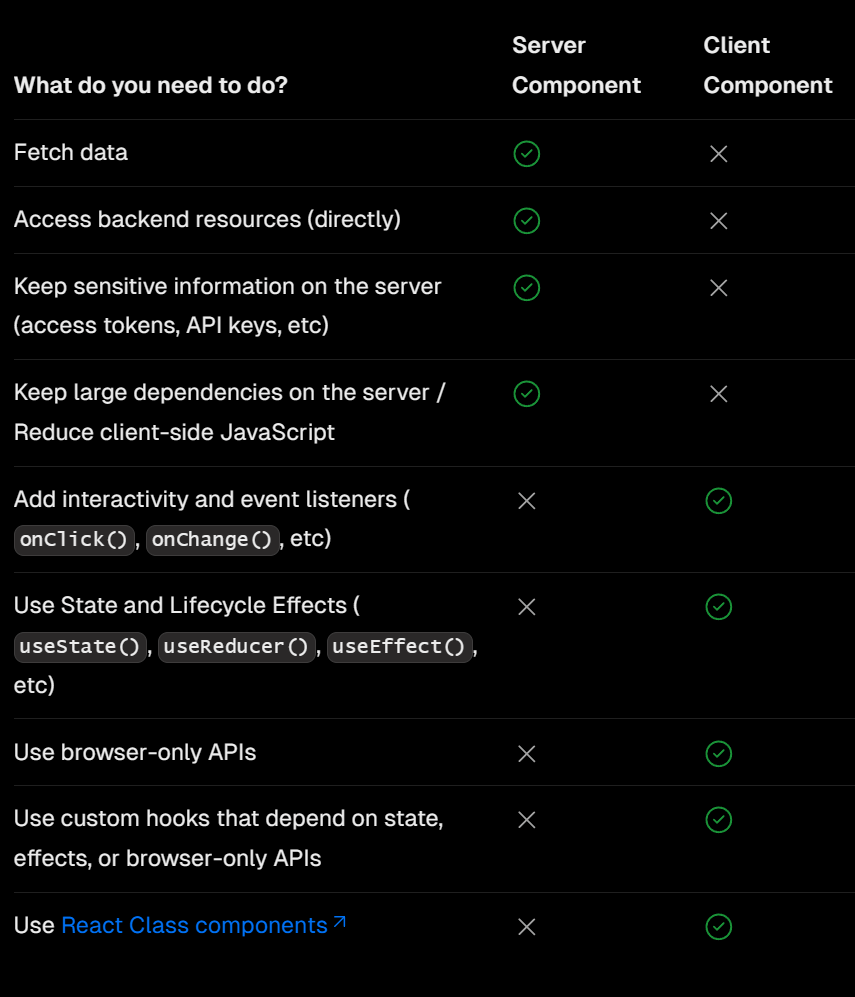Image resolution: width=855 pixels, height=997 pixels.
Task: Click the green check for Access backend resources
Action: pos(526,221)
